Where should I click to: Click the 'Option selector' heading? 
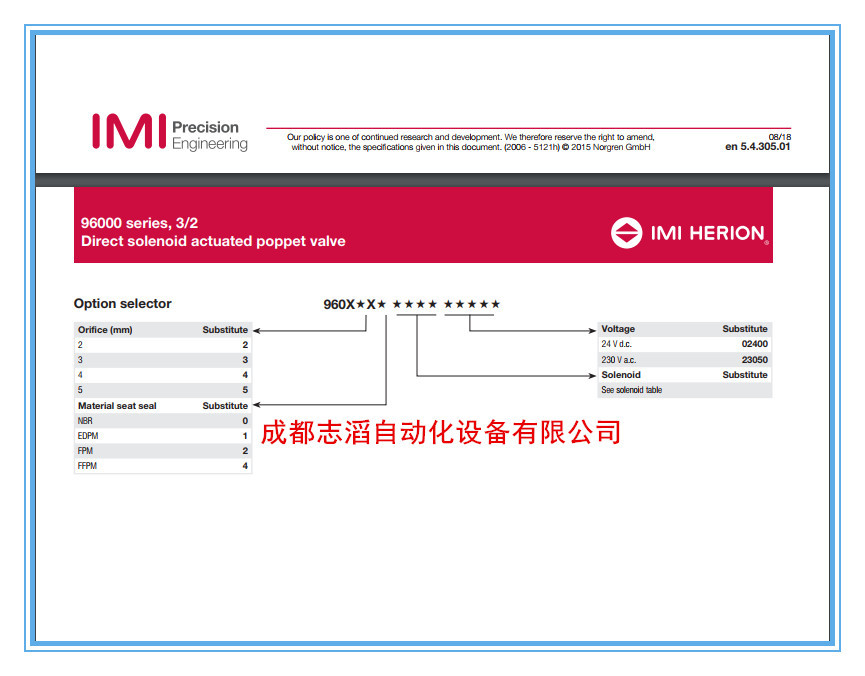point(122,304)
